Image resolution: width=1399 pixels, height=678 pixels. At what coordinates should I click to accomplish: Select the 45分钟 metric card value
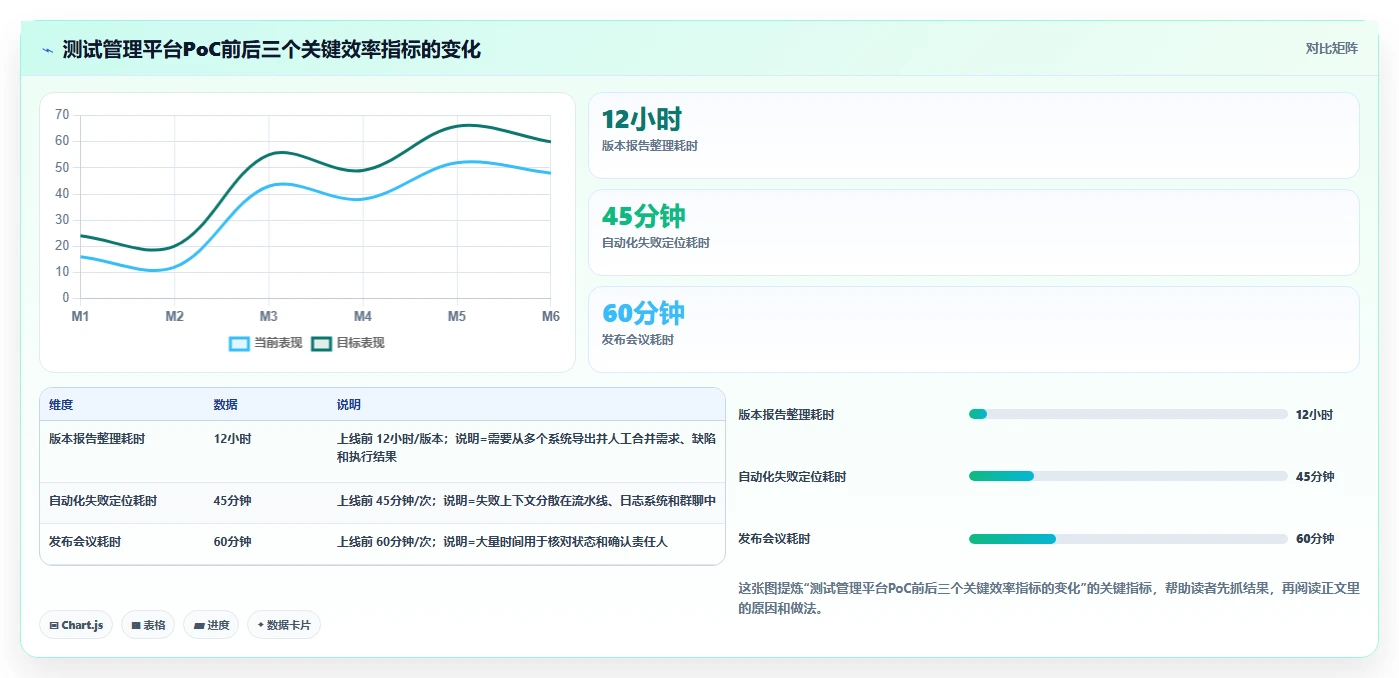[643, 217]
